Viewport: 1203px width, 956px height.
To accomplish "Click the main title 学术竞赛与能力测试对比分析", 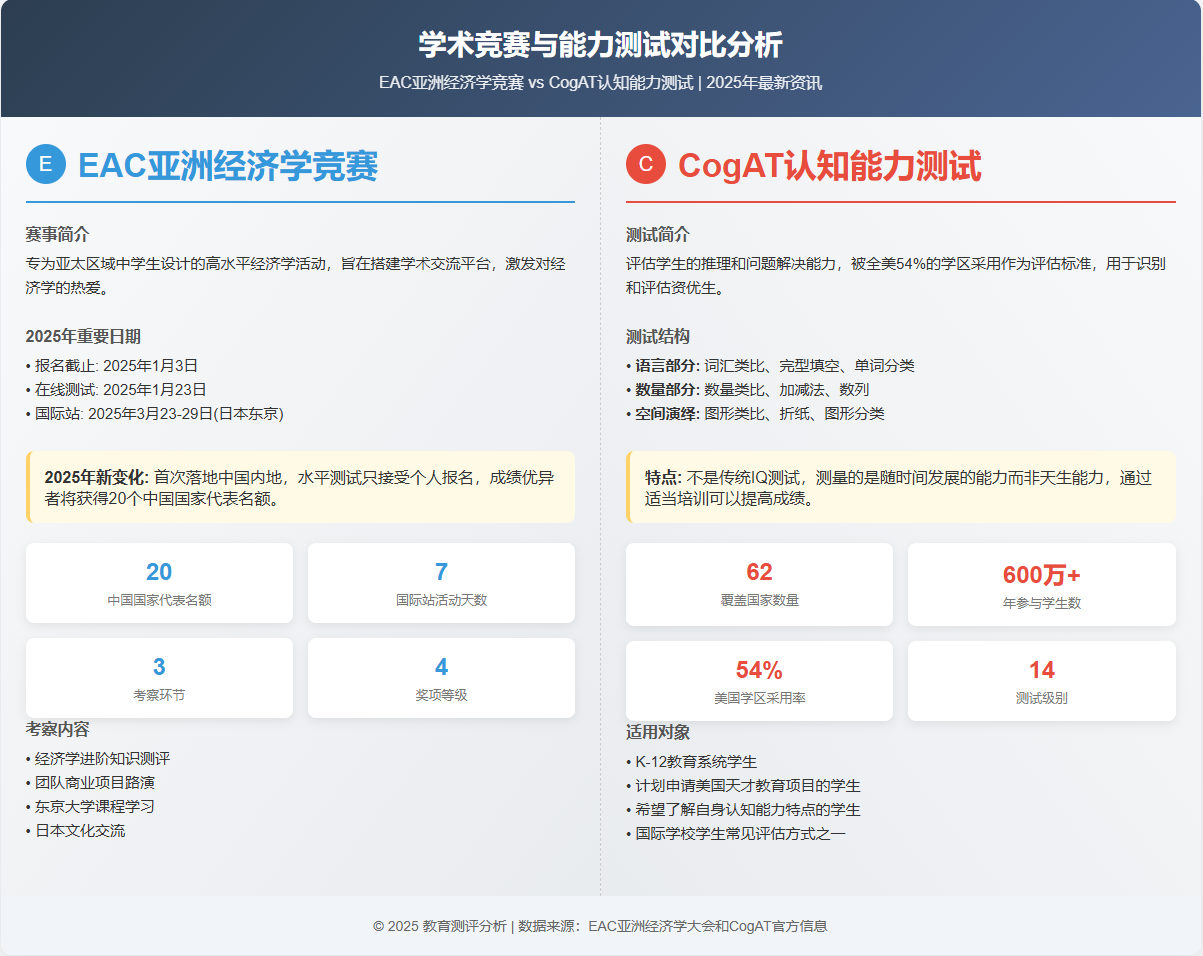I will click(x=601, y=45).
